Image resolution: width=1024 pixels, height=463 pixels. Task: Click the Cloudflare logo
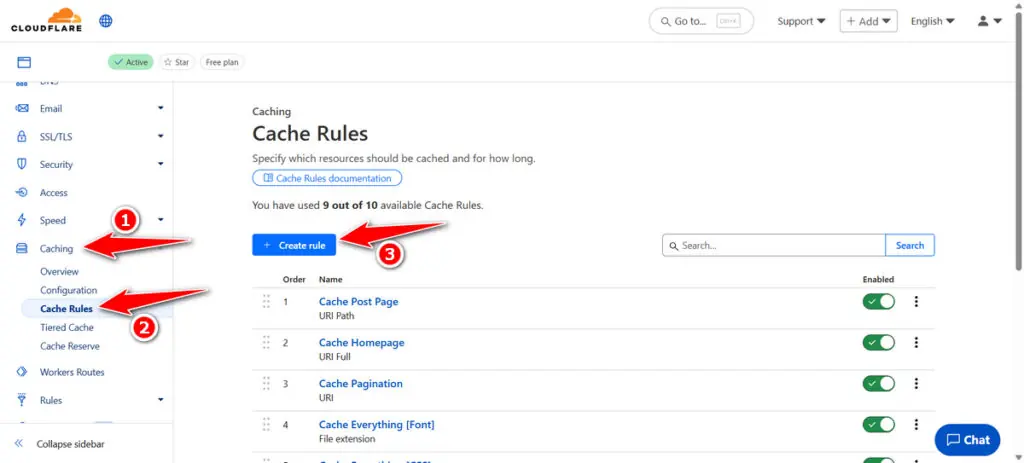click(46, 20)
